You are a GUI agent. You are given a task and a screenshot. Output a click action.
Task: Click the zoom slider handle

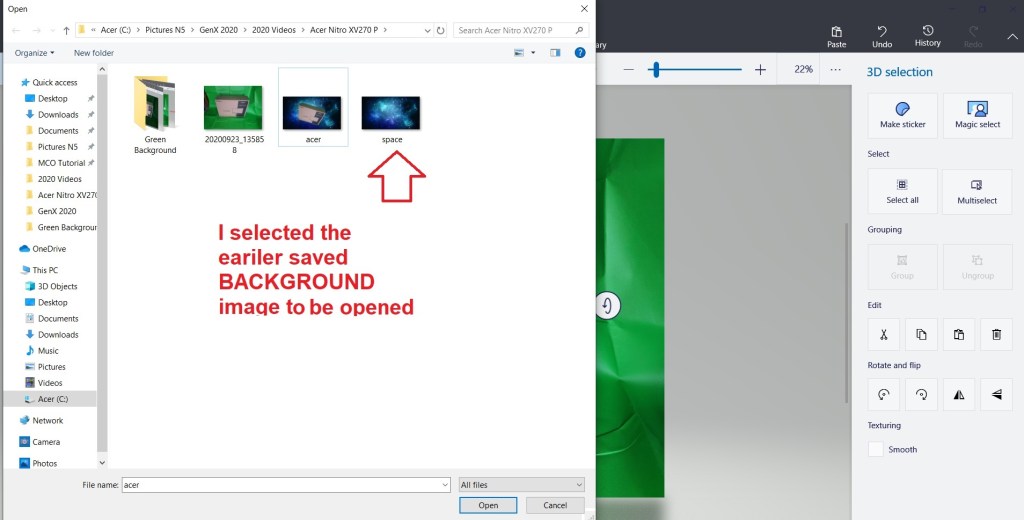pos(656,70)
